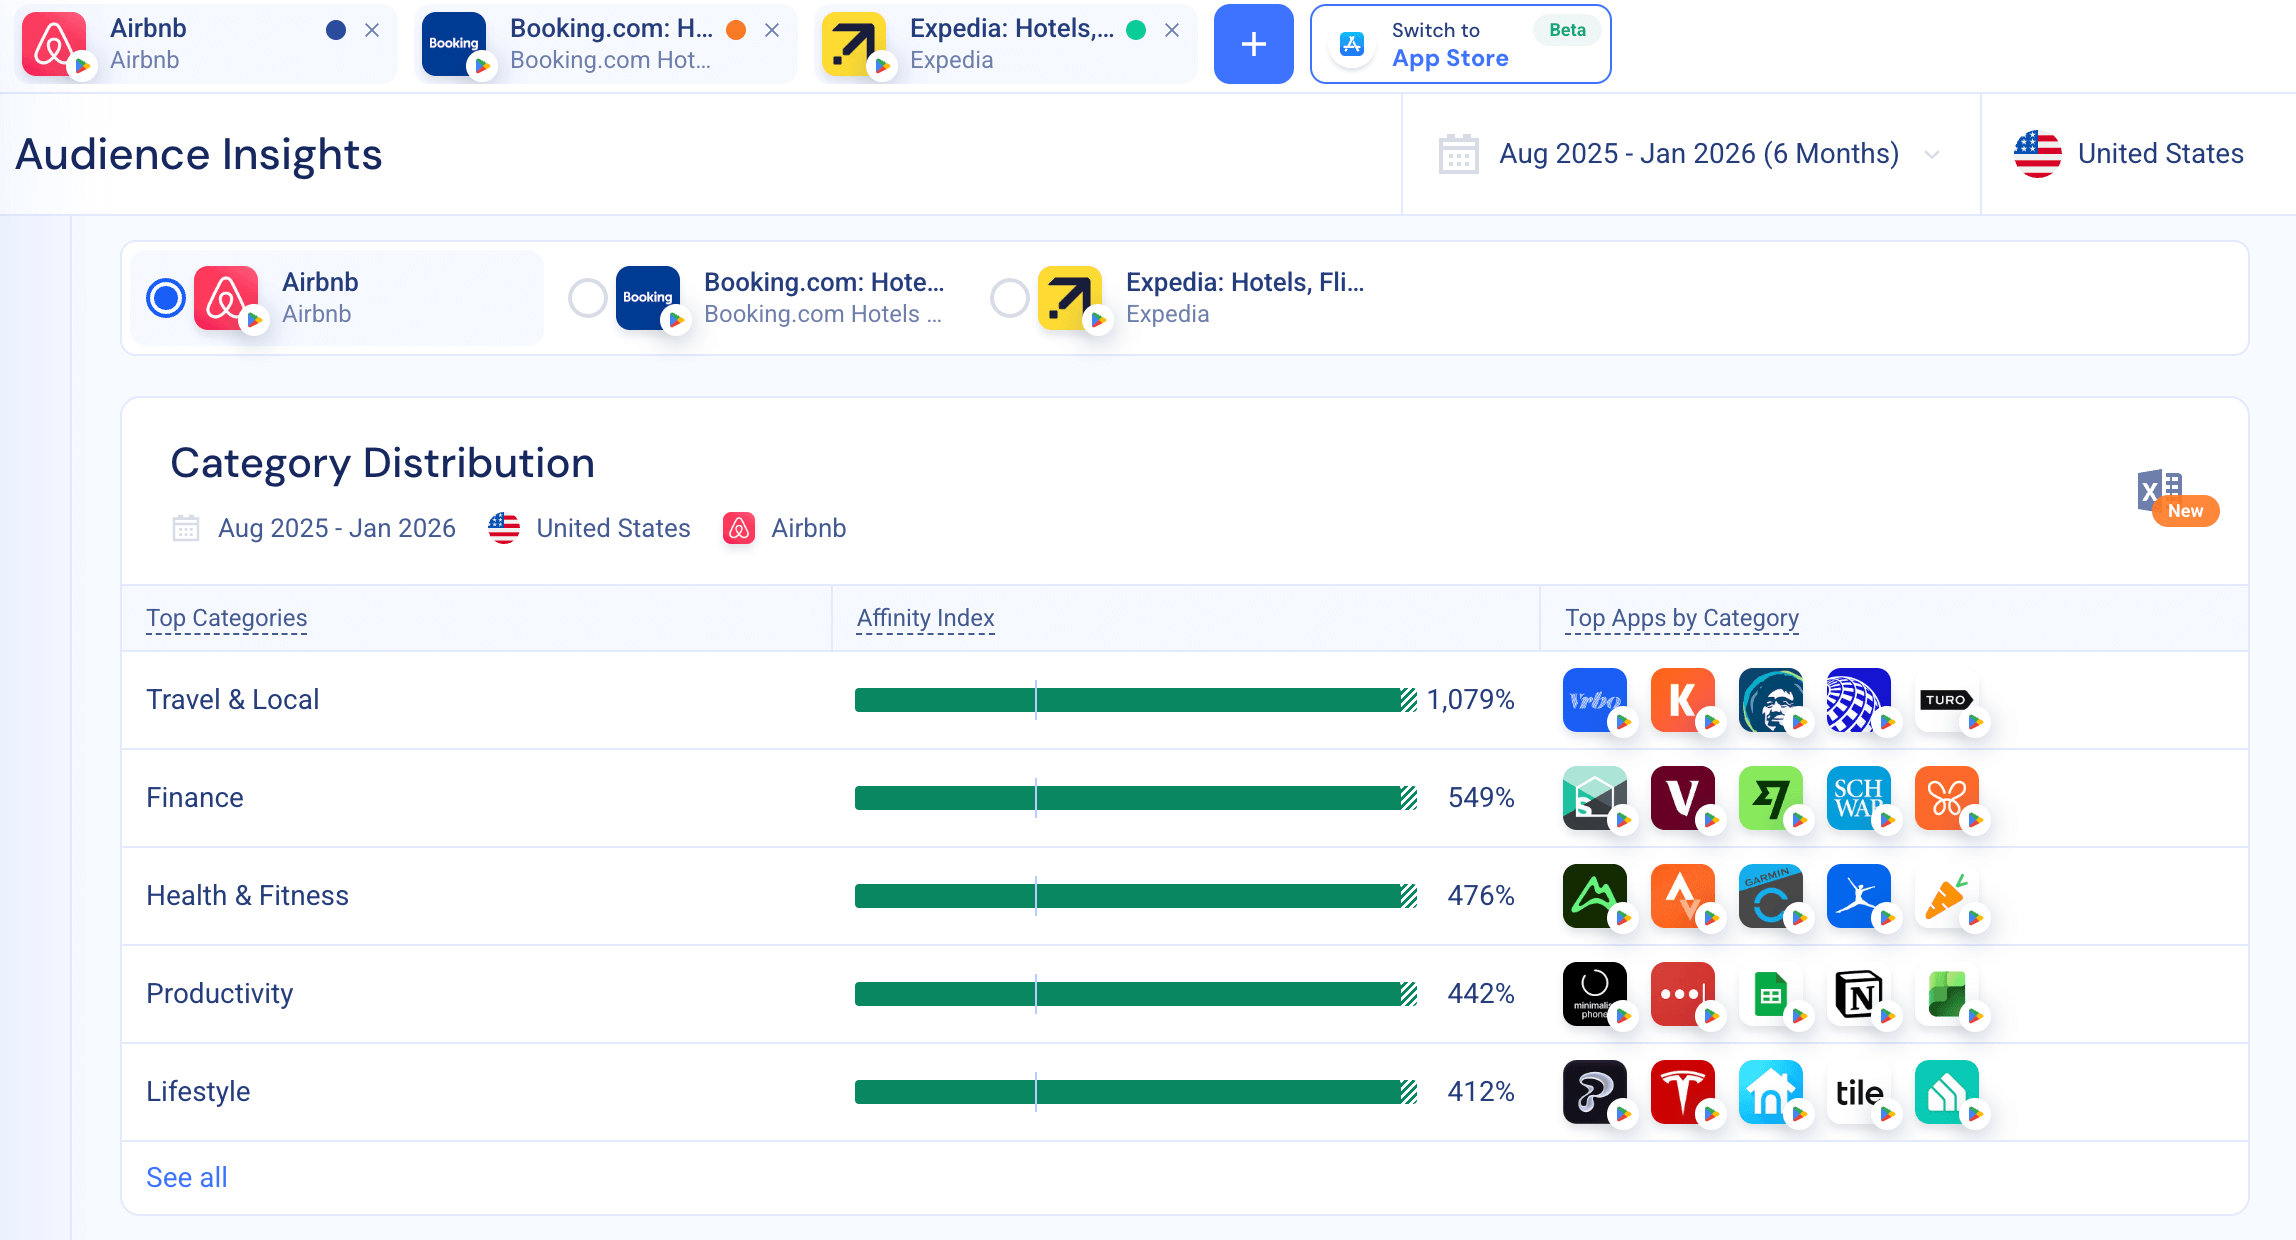Remove Airbnb from the comparison tabs

tap(372, 30)
